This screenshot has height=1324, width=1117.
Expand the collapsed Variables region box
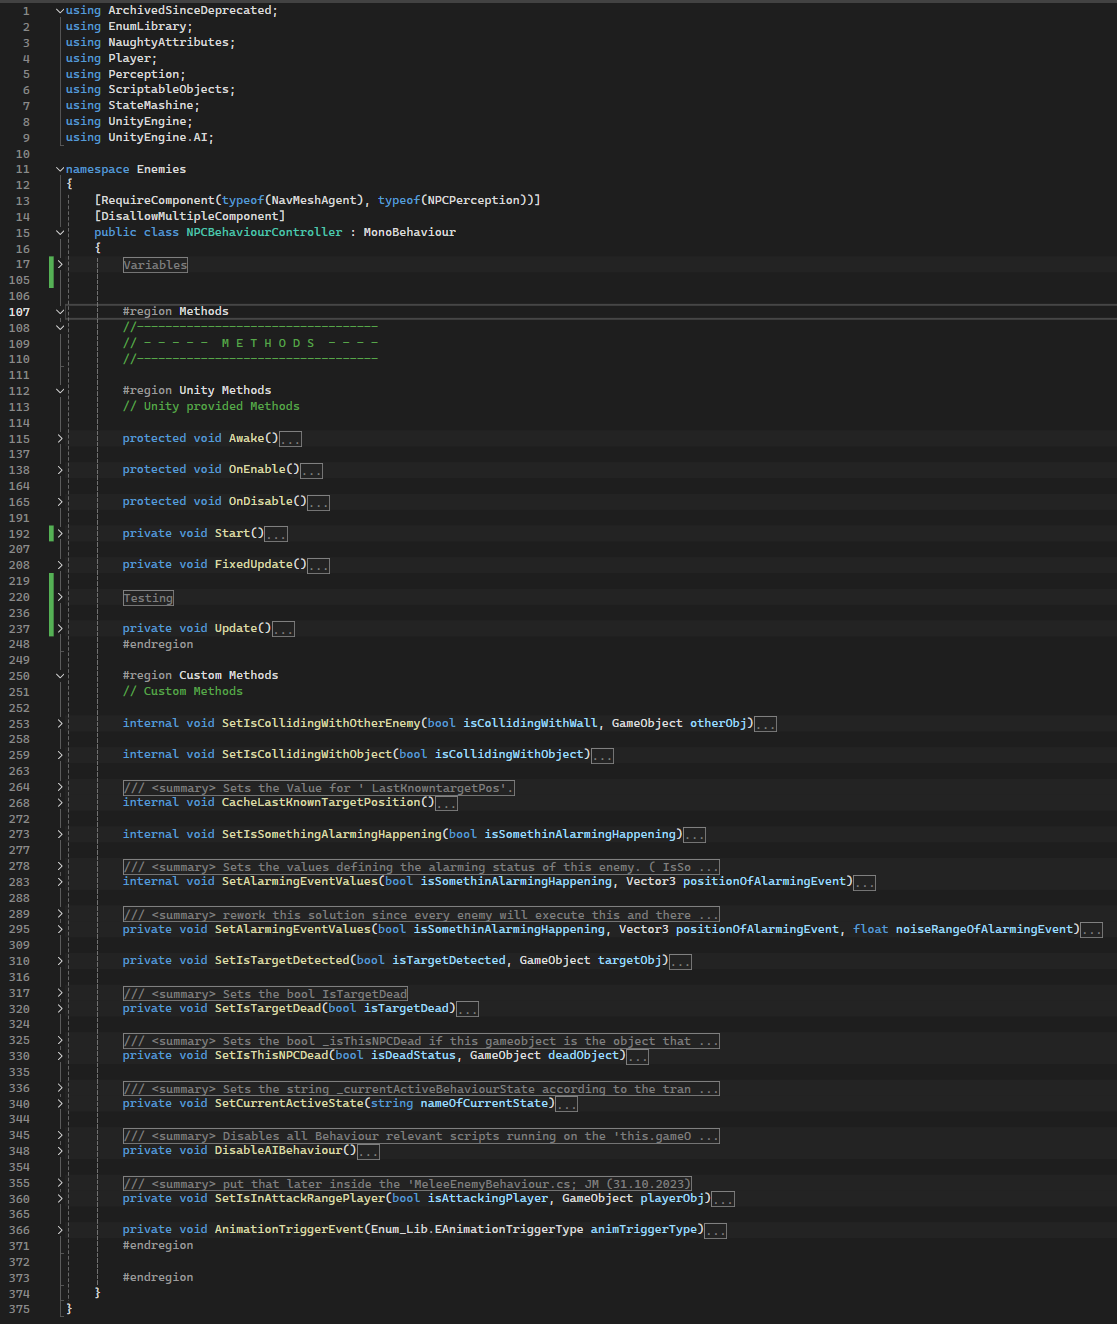point(155,265)
